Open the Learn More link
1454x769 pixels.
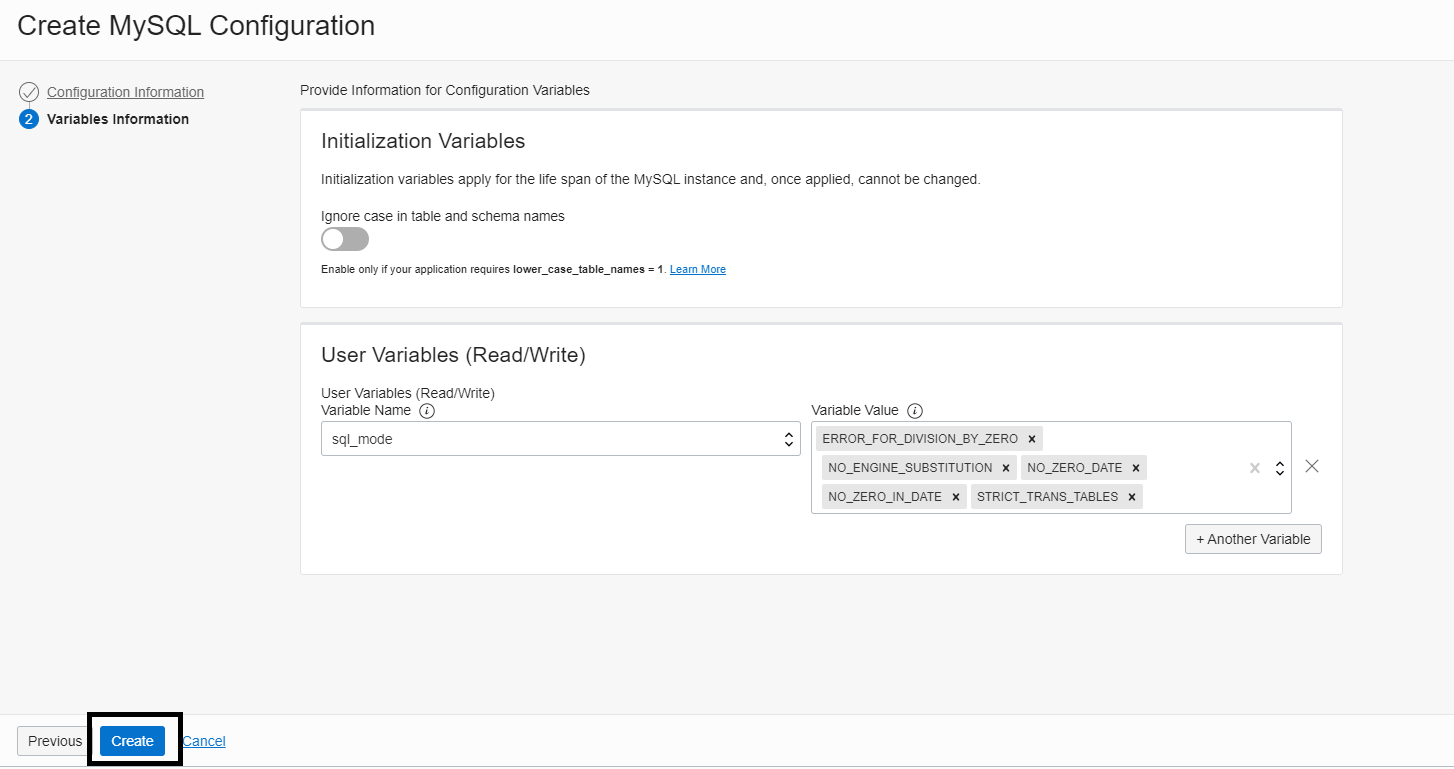698,270
